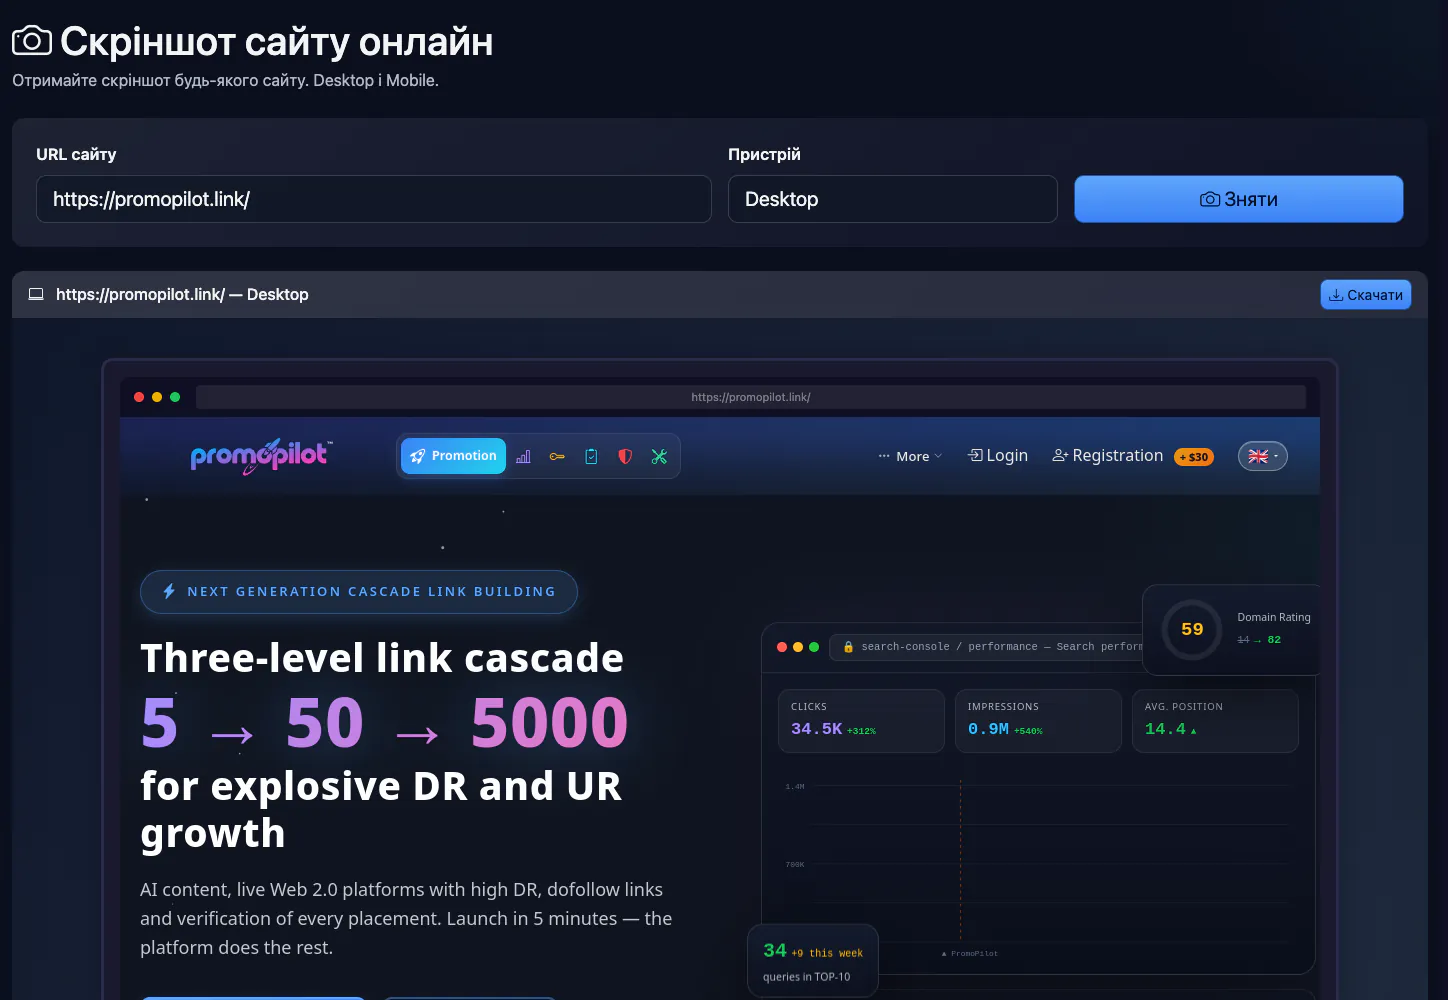Click the Next Generation Cascade Link Building badge
The image size is (1448, 1000).
click(x=359, y=592)
